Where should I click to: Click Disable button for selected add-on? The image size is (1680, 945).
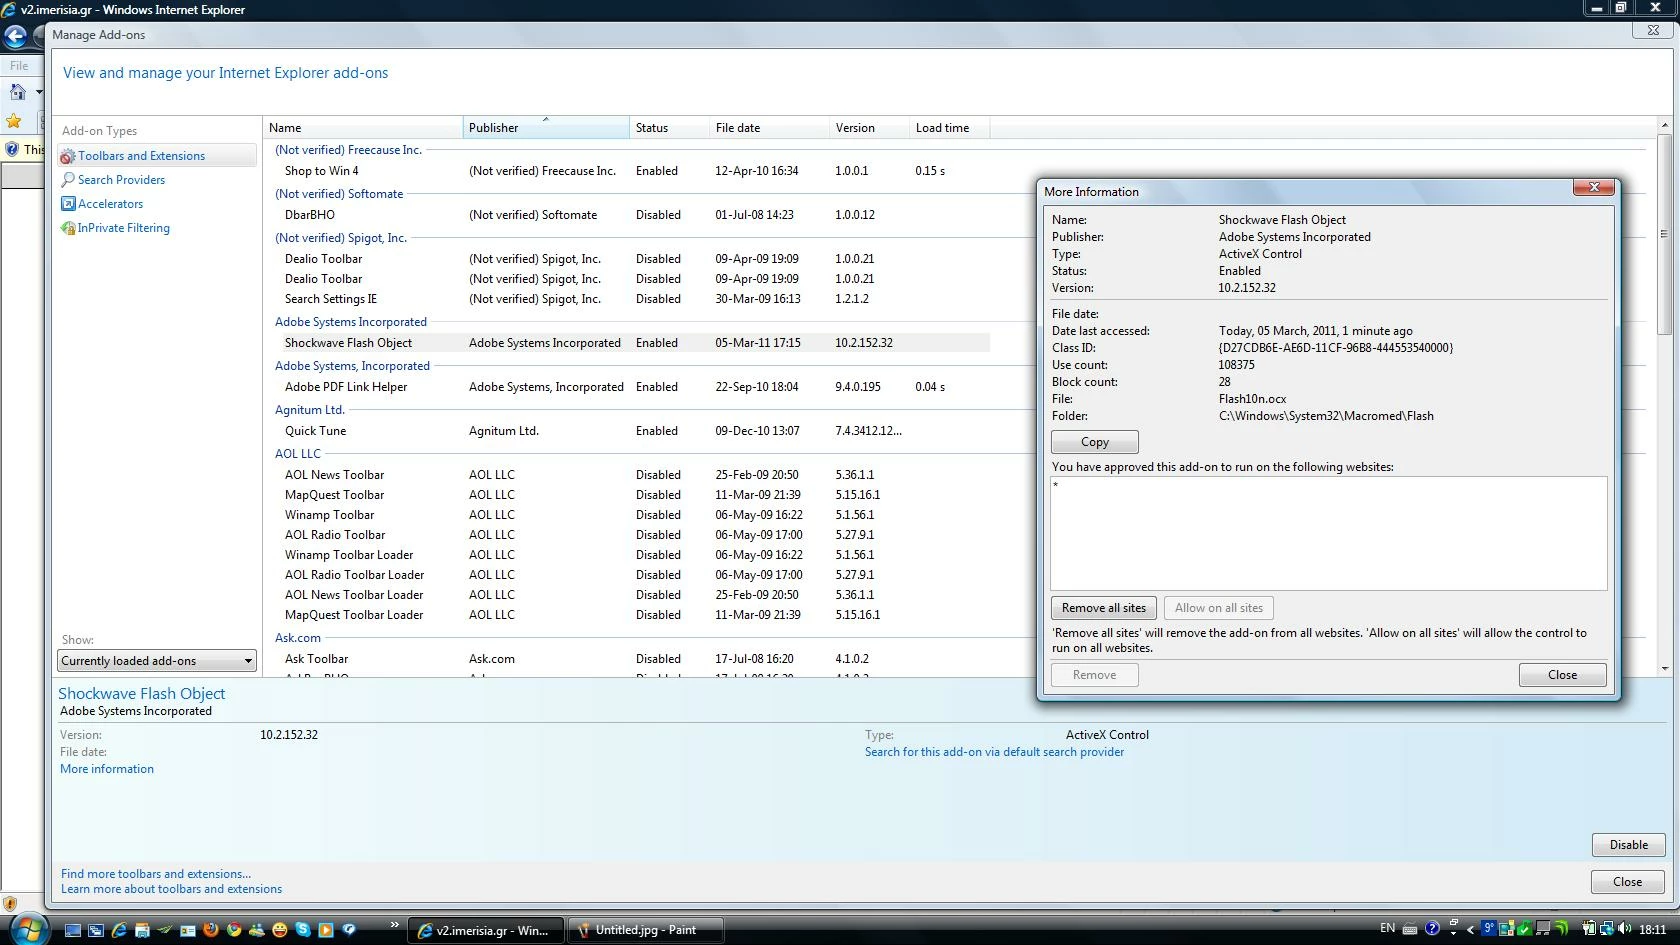coord(1628,845)
